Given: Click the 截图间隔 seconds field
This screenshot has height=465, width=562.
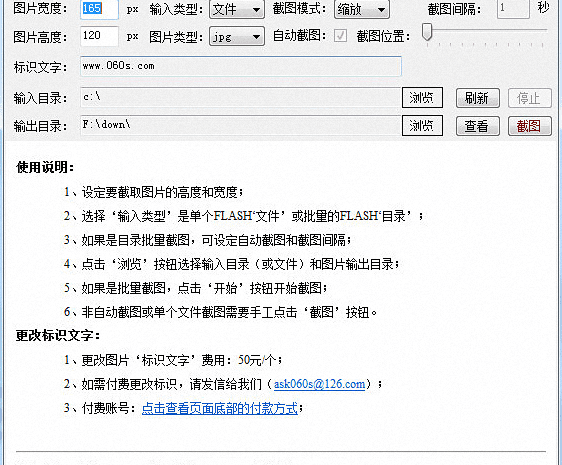Looking at the screenshot, I should click(x=513, y=9).
